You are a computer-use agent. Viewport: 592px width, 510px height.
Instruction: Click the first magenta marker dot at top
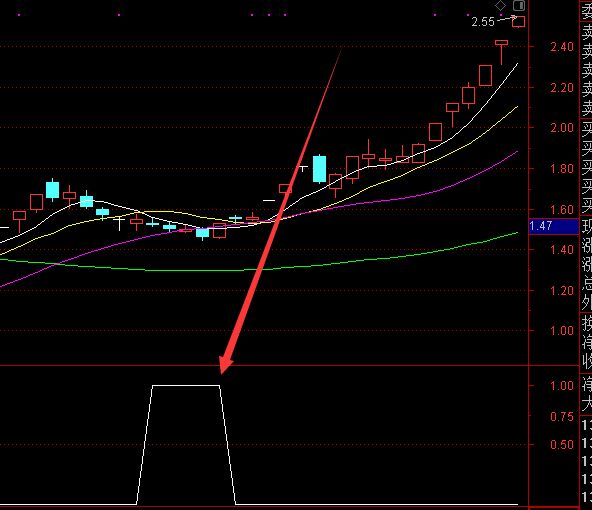coord(19,15)
